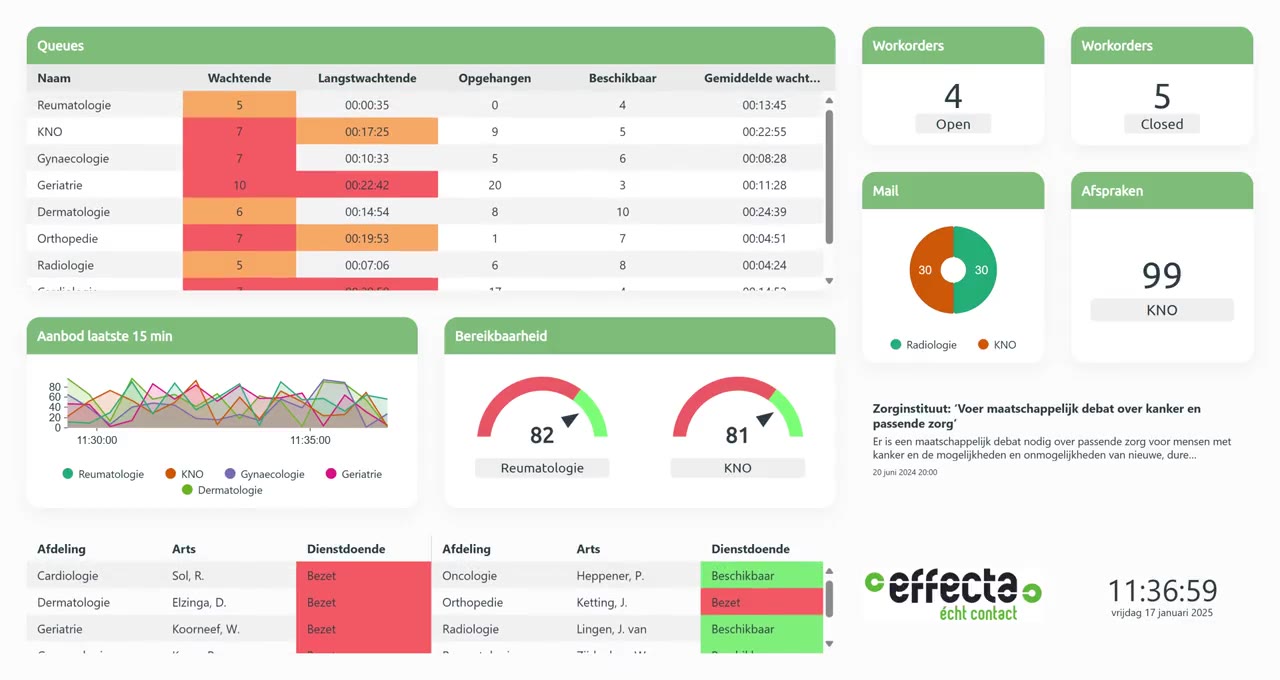Click the closed workorders count 5
Image resolution: width=1280 pixels, height=680 pixels.
pyautogui.click(x=1162, y=96)
